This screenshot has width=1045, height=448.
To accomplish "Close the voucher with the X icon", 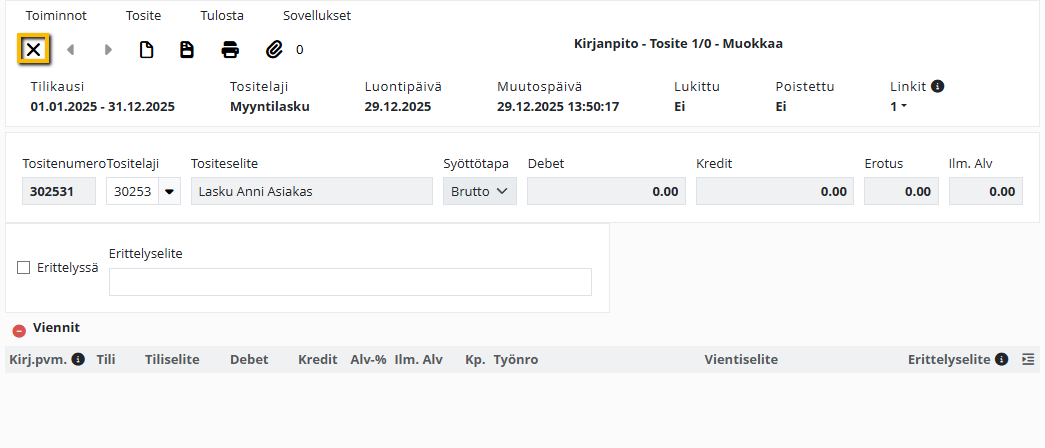I will tap(33, 49).
